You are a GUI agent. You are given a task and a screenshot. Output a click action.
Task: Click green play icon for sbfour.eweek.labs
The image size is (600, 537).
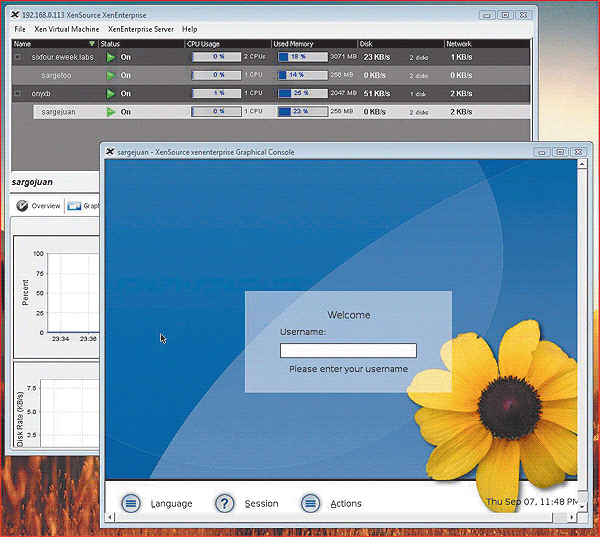(x=111, y=57)
